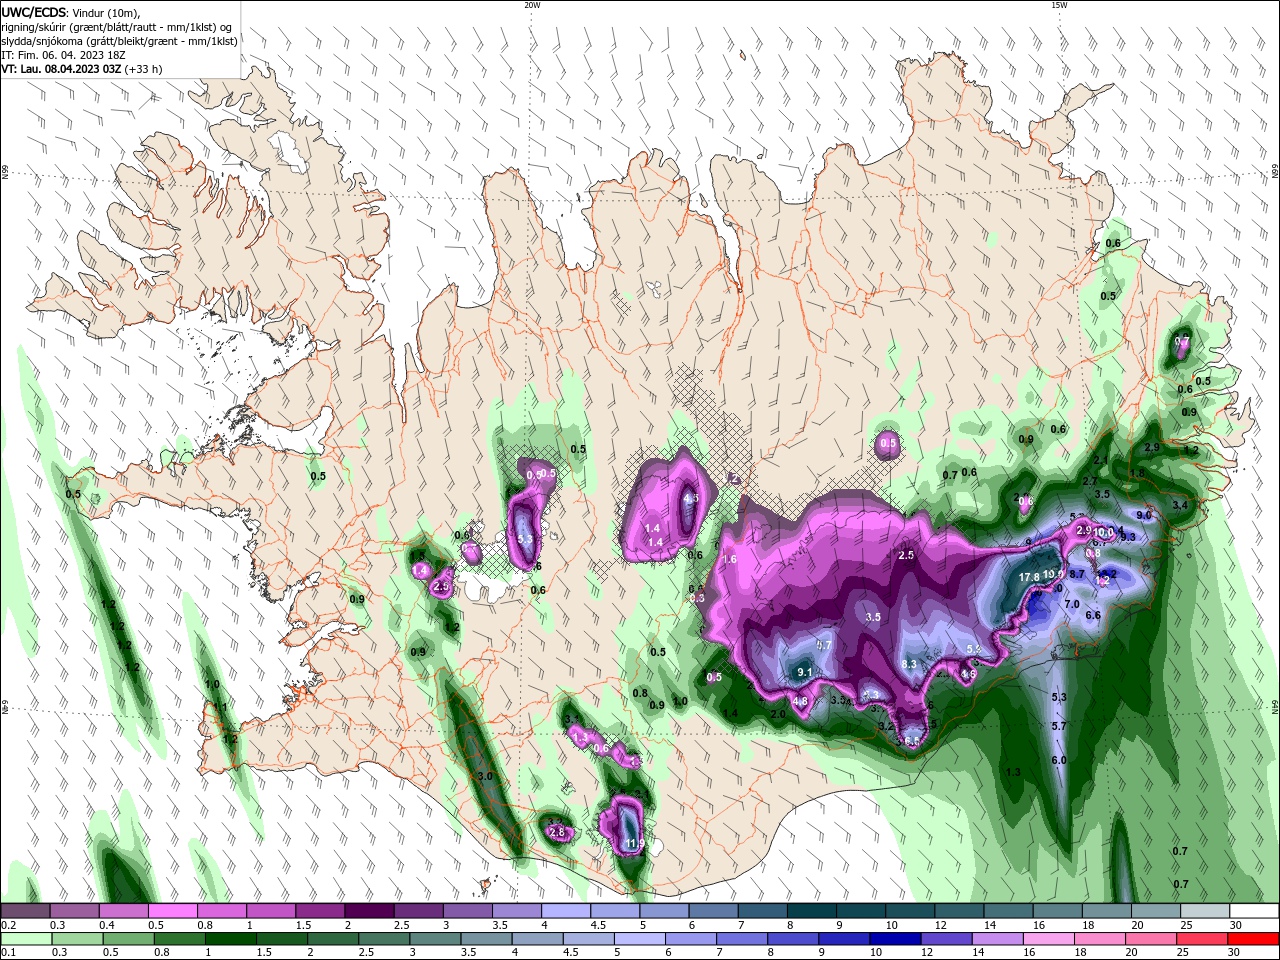Screen dimensions: 1280x960
Task: Click the '2.0' map value south of the snow area
Action: pyautogui.click(x=778, y=714)
